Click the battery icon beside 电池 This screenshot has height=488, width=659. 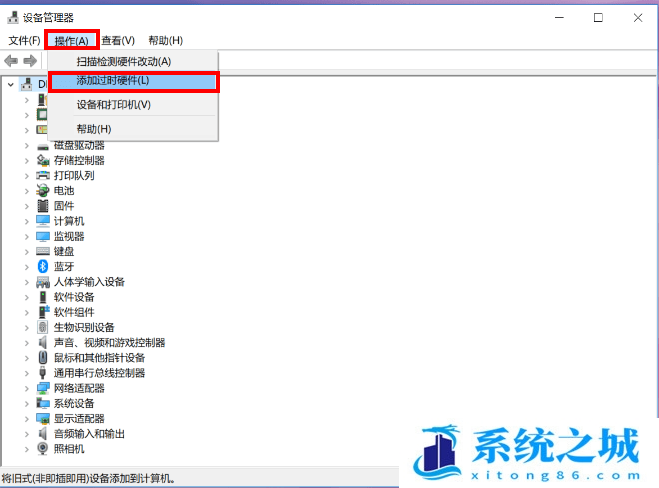[x=43, y=190]
